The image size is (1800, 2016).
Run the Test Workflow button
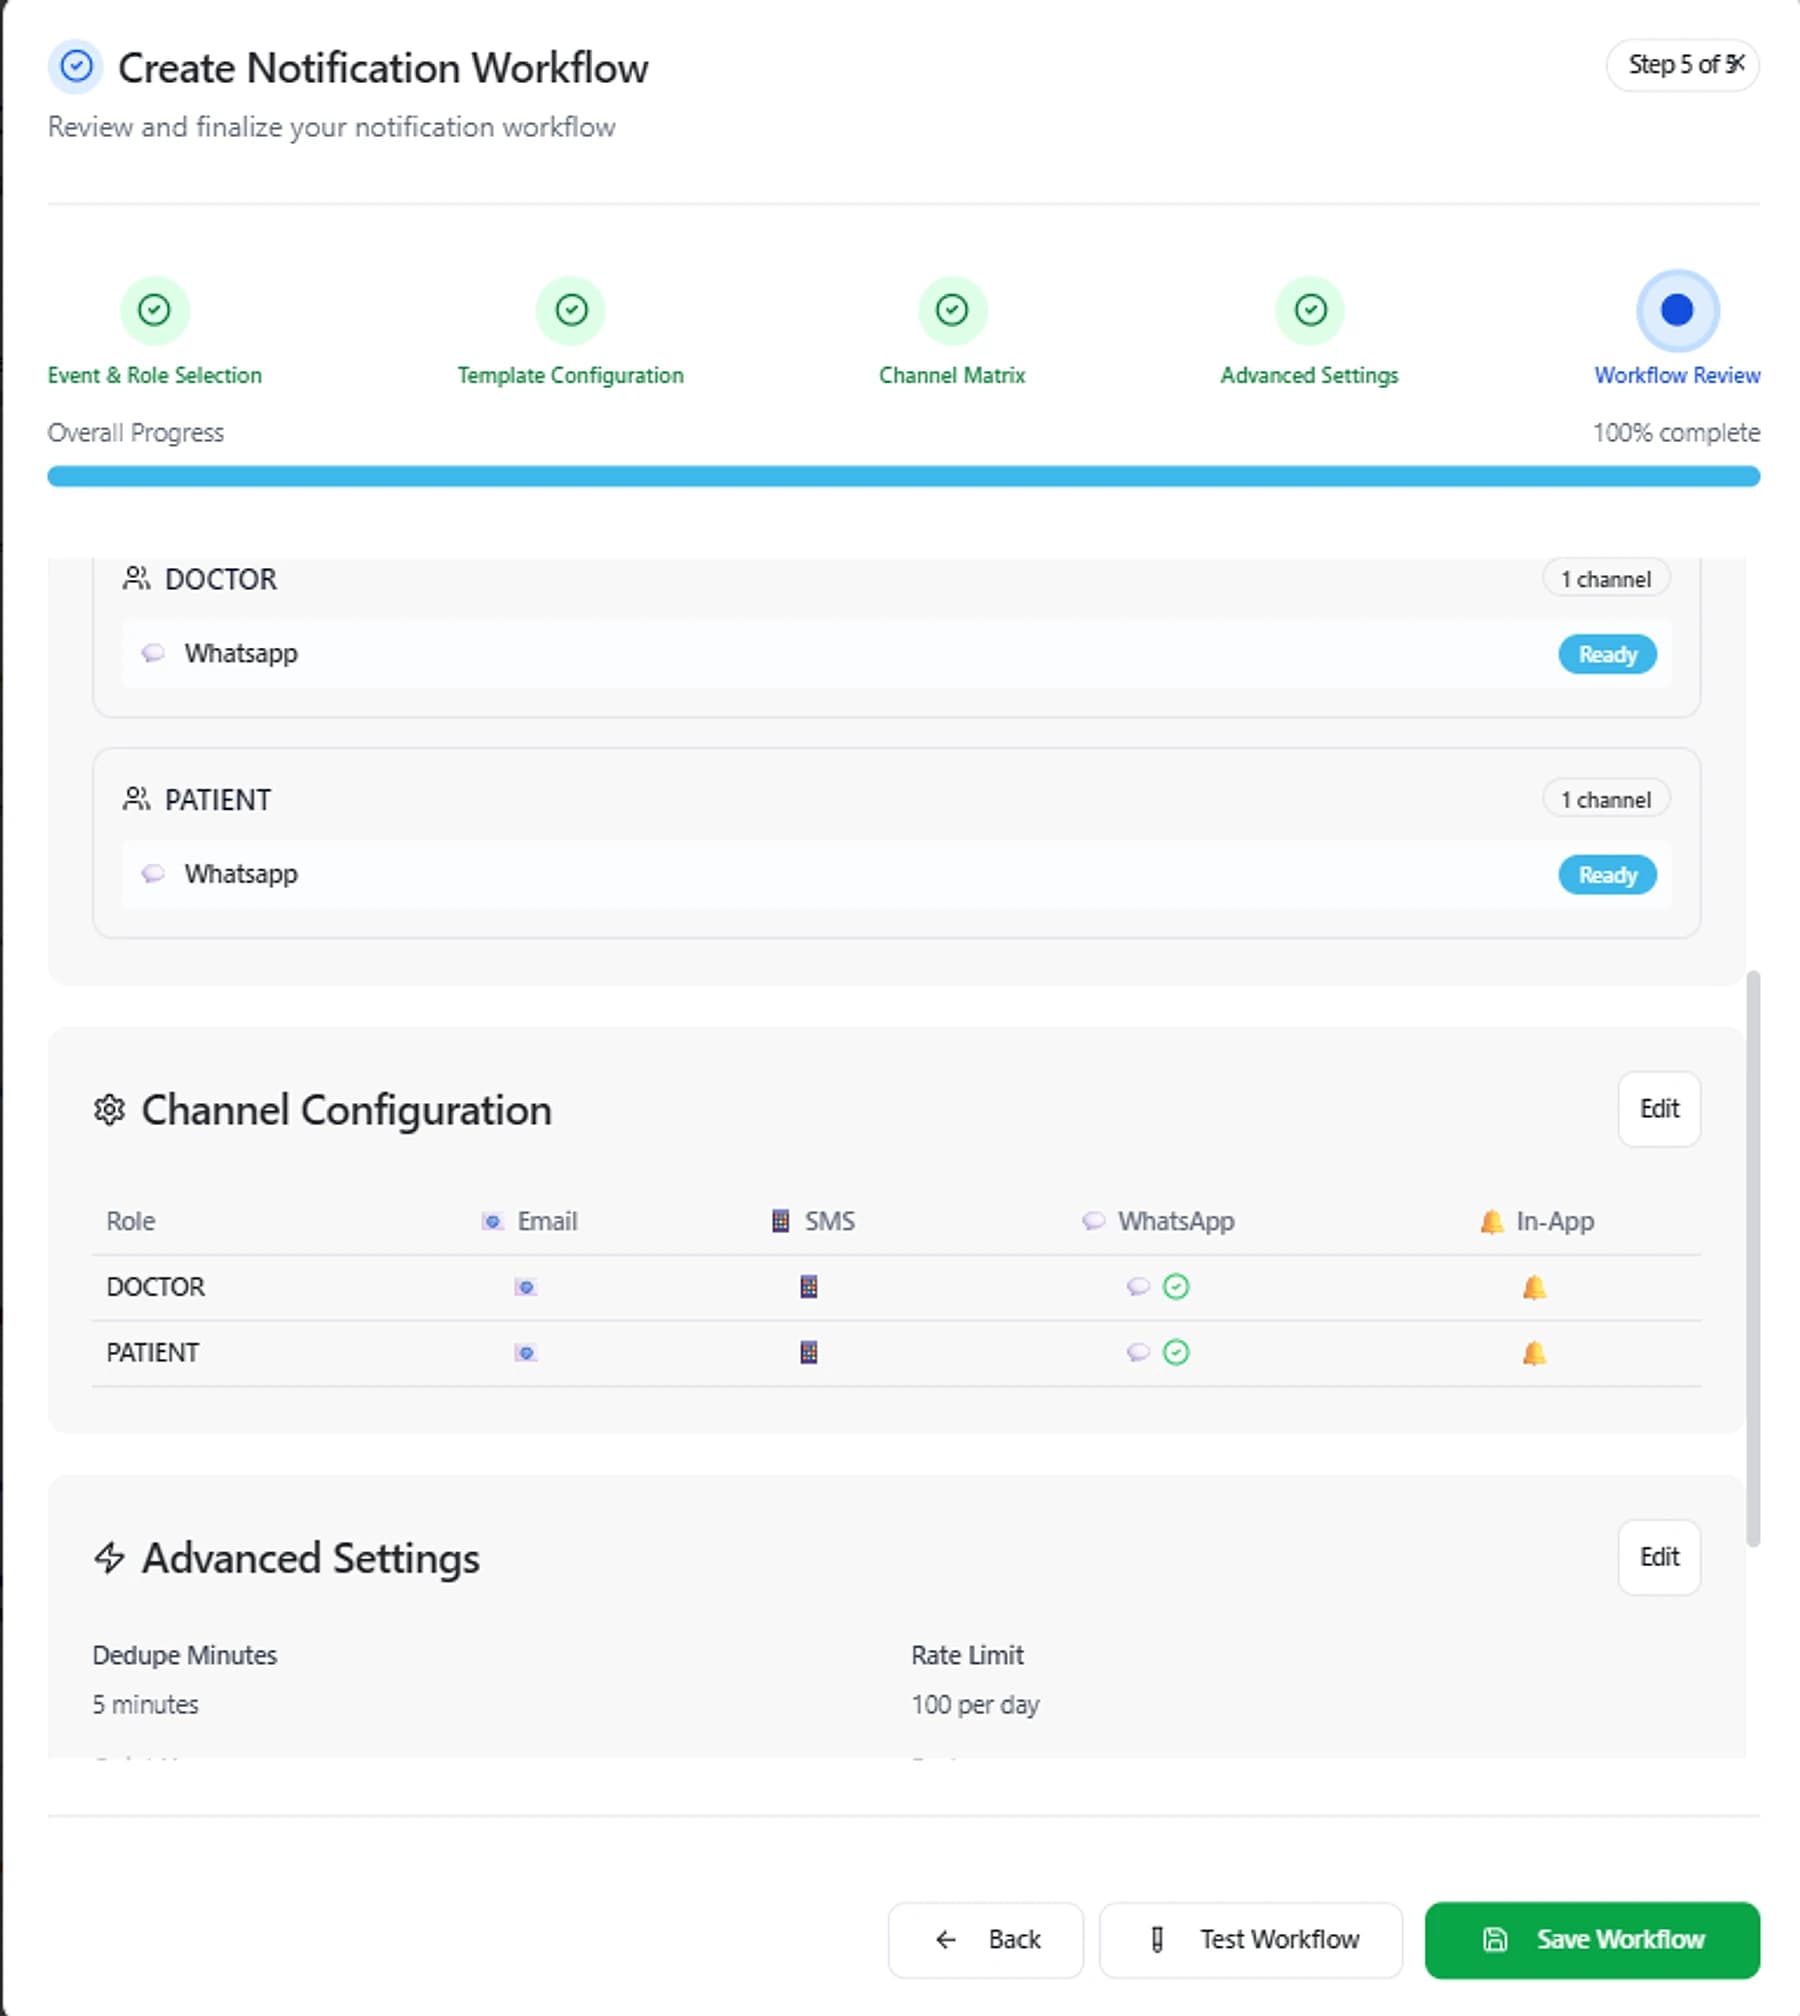pos(1251,1940)
